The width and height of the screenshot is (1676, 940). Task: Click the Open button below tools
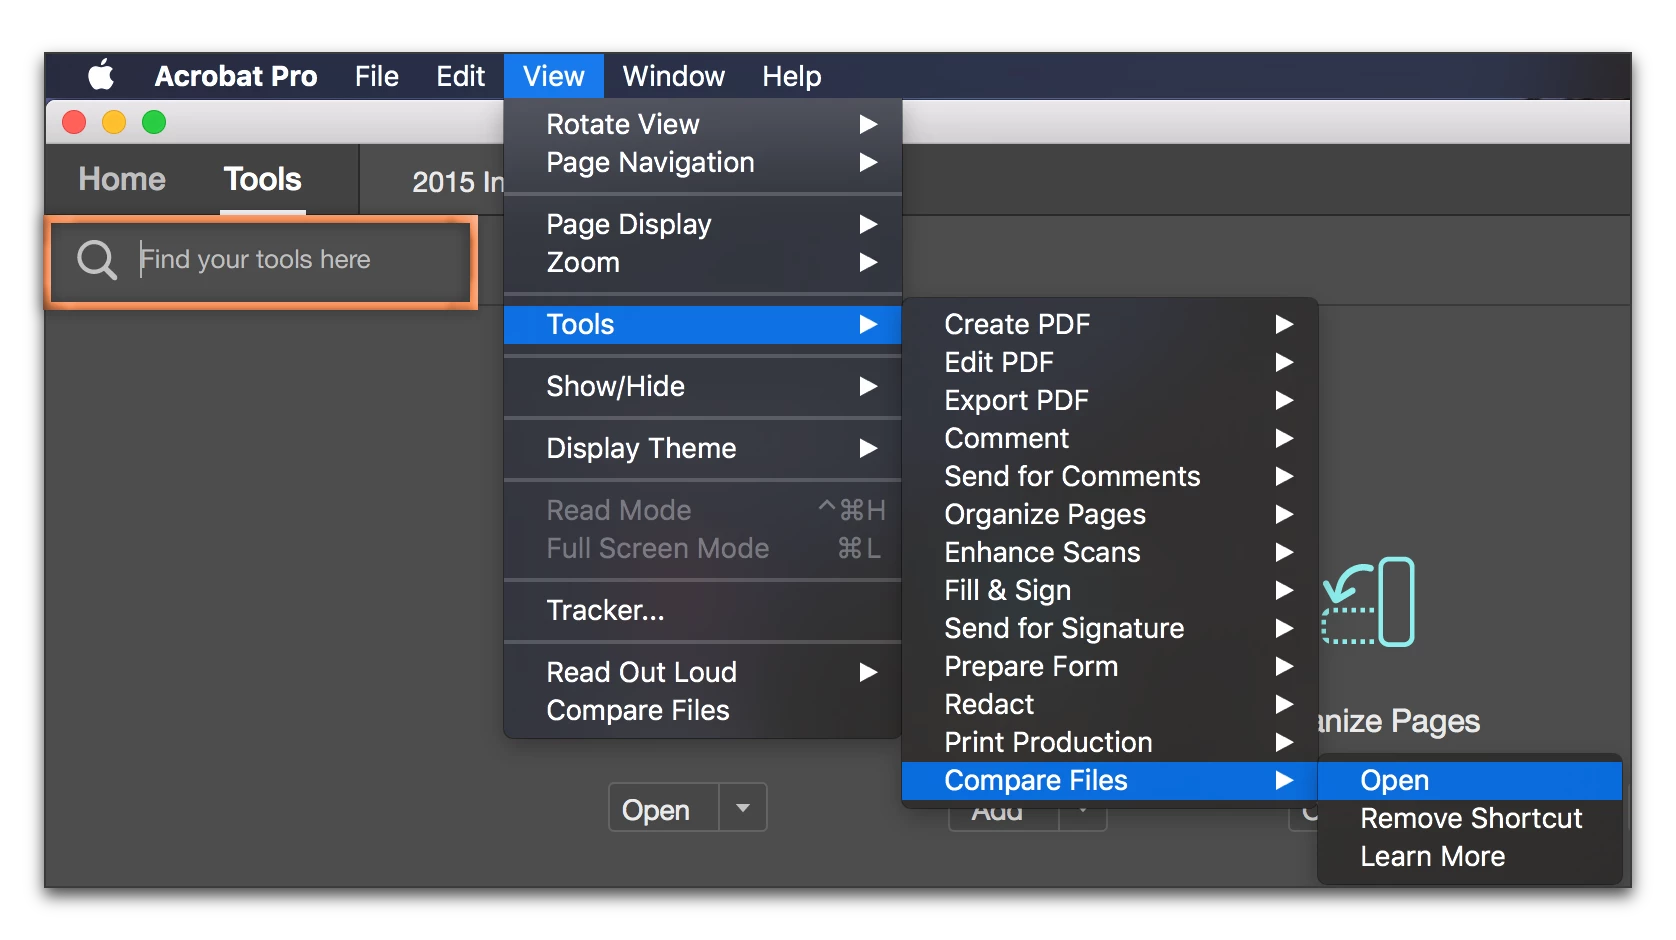point(663,808)
